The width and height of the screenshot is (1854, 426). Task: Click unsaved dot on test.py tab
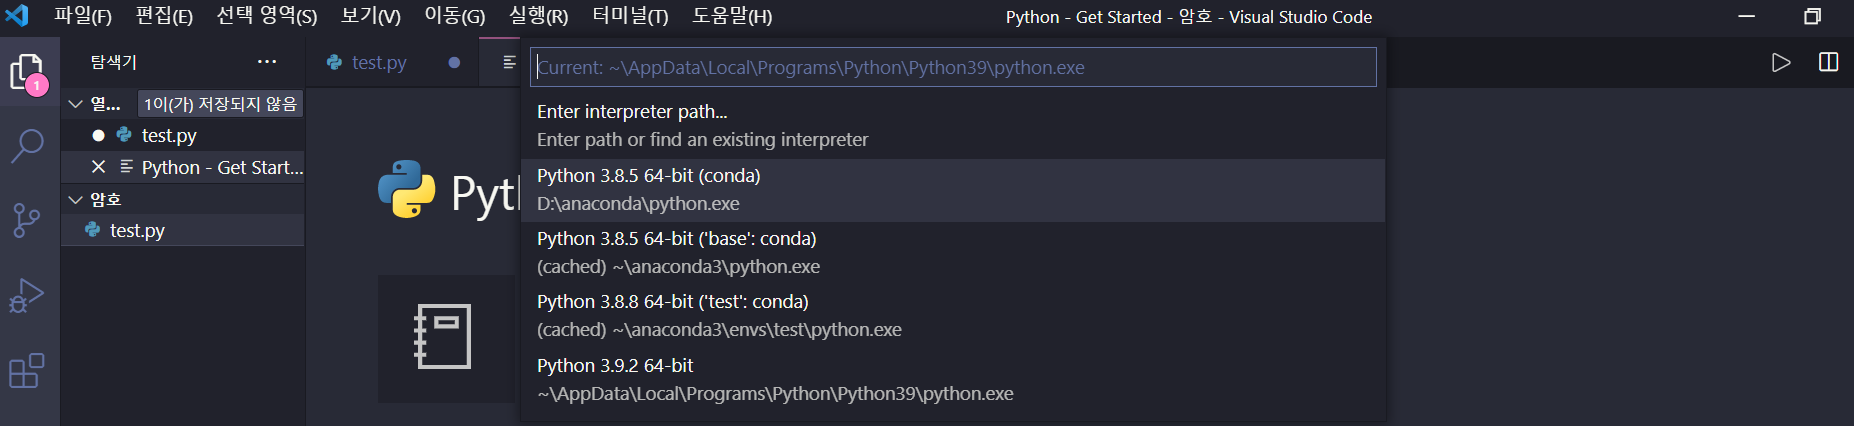454,62
